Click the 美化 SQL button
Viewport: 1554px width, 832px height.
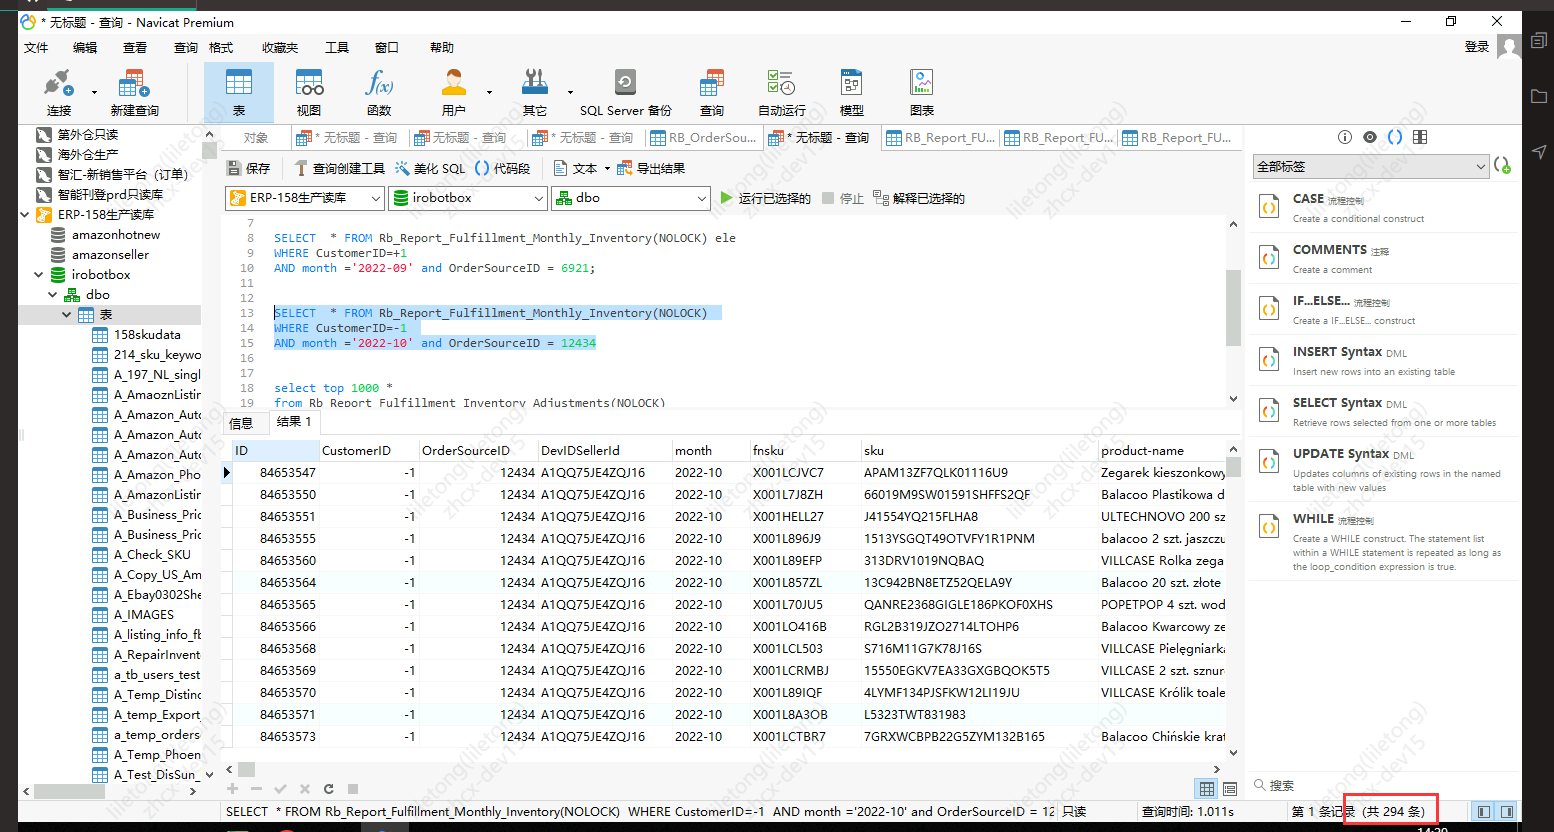(430, 168)
